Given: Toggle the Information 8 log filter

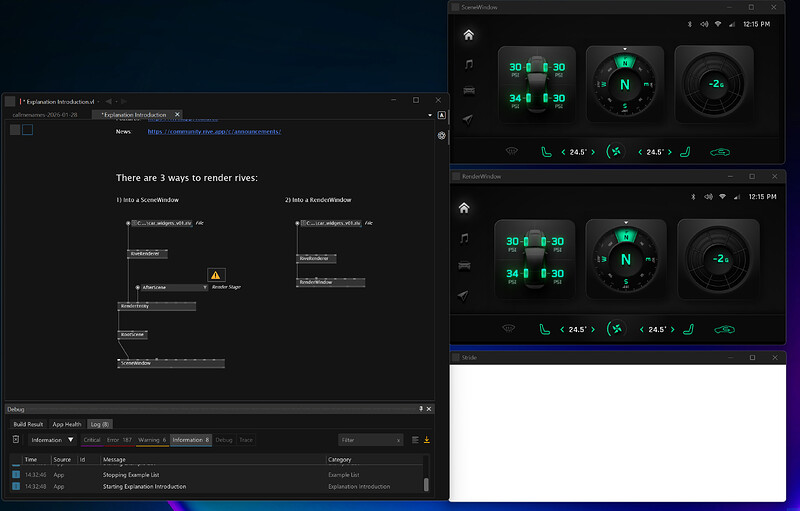Looking at the screenshot, I should pyautogui.click(x=190, y=440).
